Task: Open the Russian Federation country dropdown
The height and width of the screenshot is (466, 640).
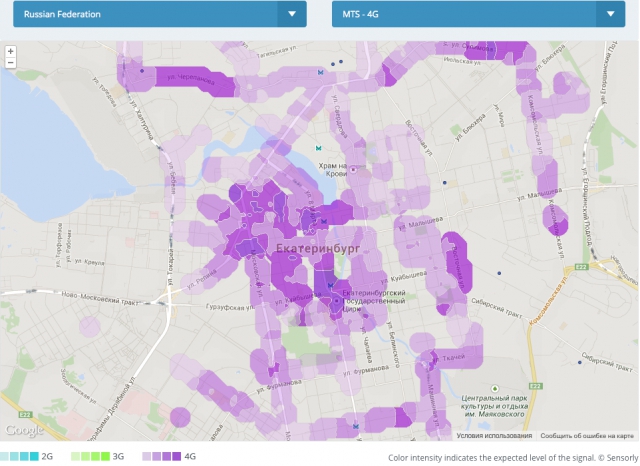Action: (x=160, y=14)
